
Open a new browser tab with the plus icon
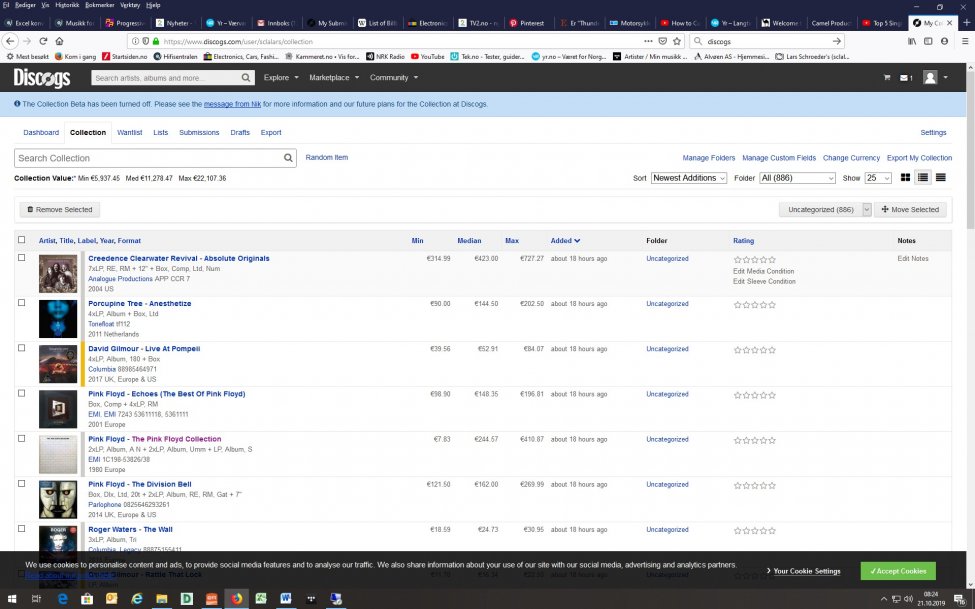(967, 22)
